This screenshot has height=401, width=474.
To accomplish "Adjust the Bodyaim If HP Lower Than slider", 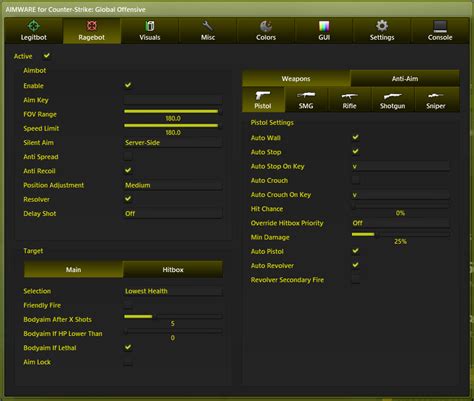I will [x=173, y=331].
